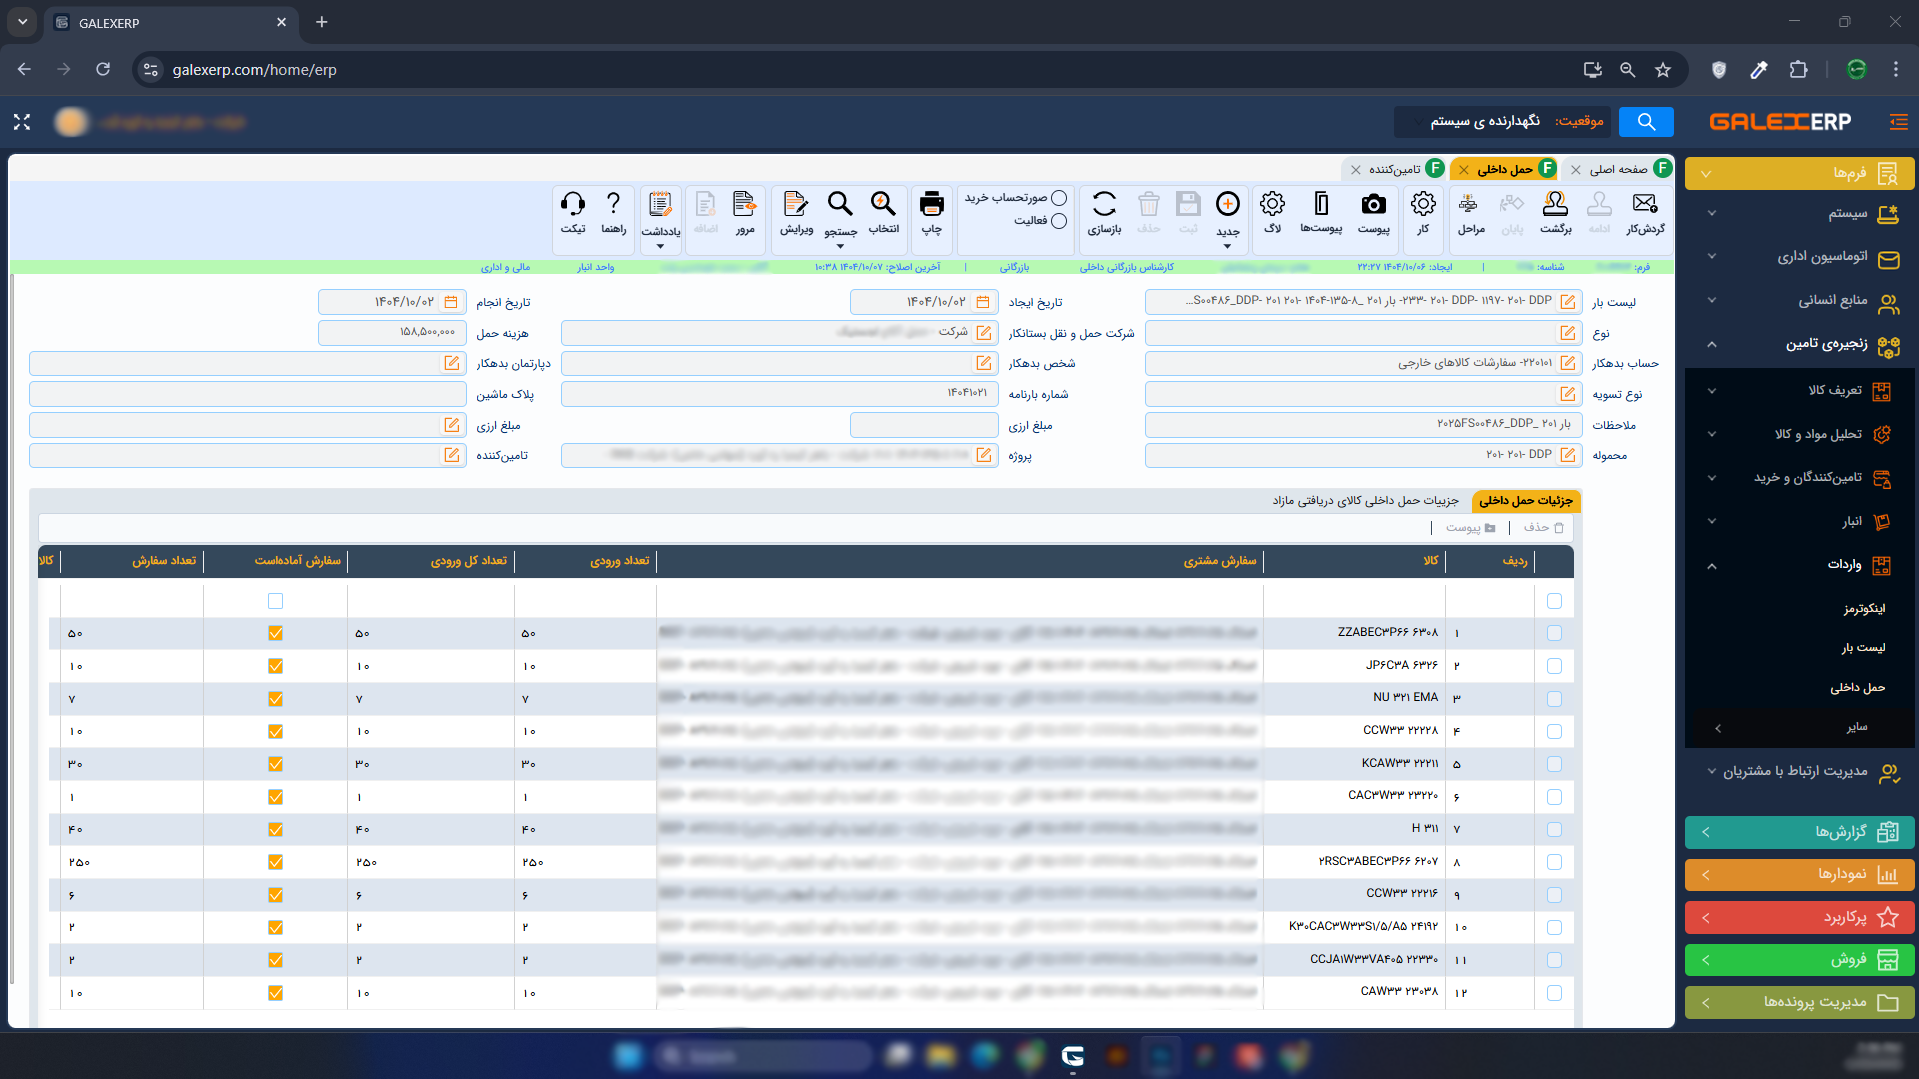Click the پیوست camera icon

(x=1373, y=205)
